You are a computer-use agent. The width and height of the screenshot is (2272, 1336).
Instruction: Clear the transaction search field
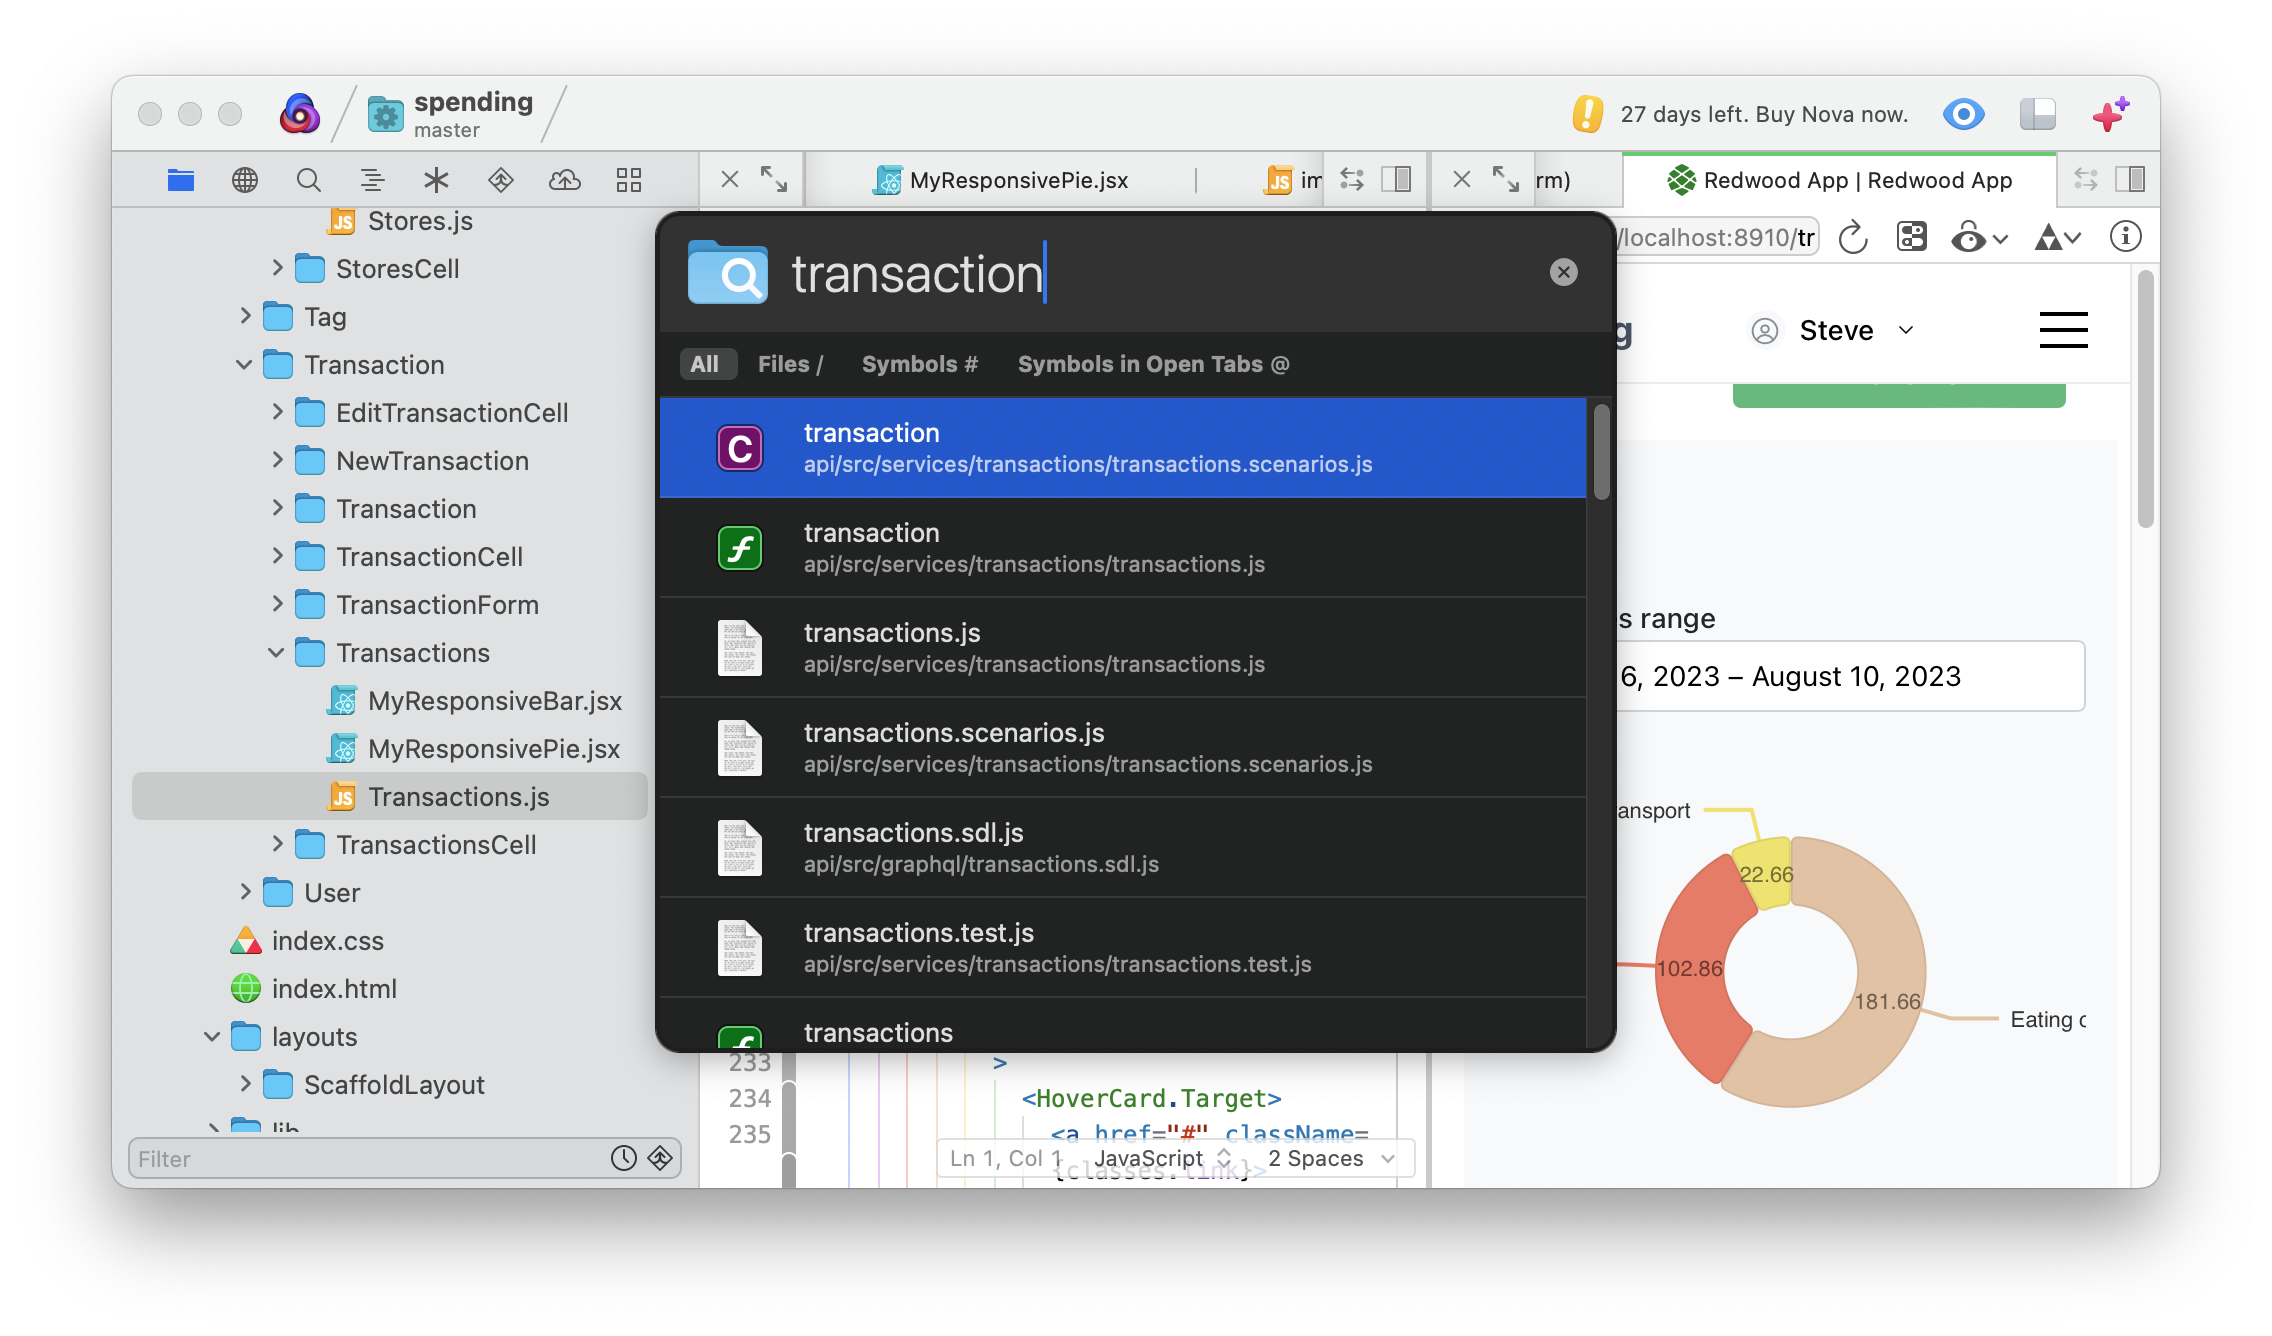coord(1564,272)
